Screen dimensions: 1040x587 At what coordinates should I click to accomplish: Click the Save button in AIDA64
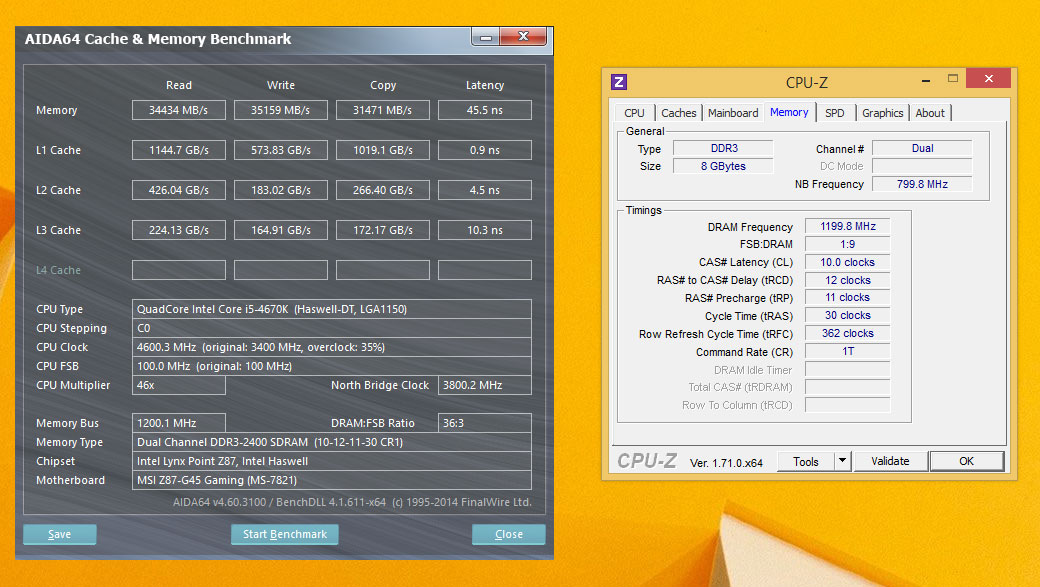click(x=60, y=534)
